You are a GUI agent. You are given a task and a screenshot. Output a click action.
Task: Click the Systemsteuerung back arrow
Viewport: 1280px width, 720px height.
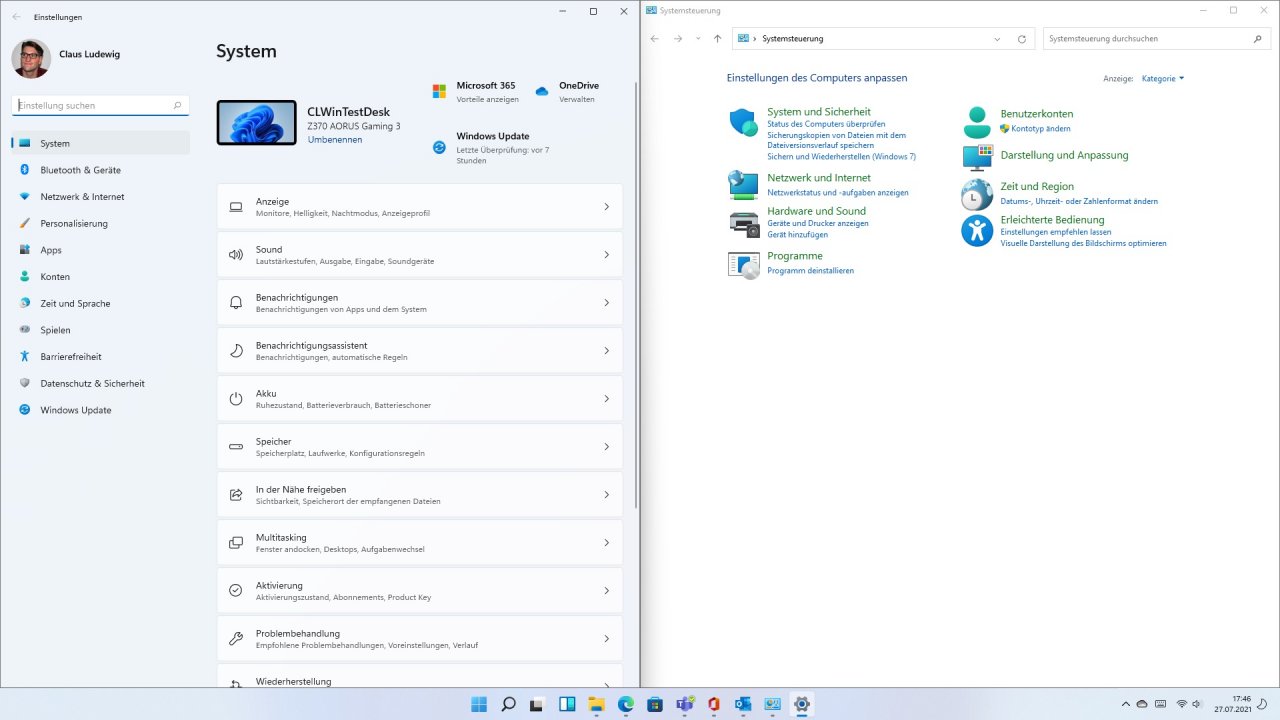tap(654, 39)
